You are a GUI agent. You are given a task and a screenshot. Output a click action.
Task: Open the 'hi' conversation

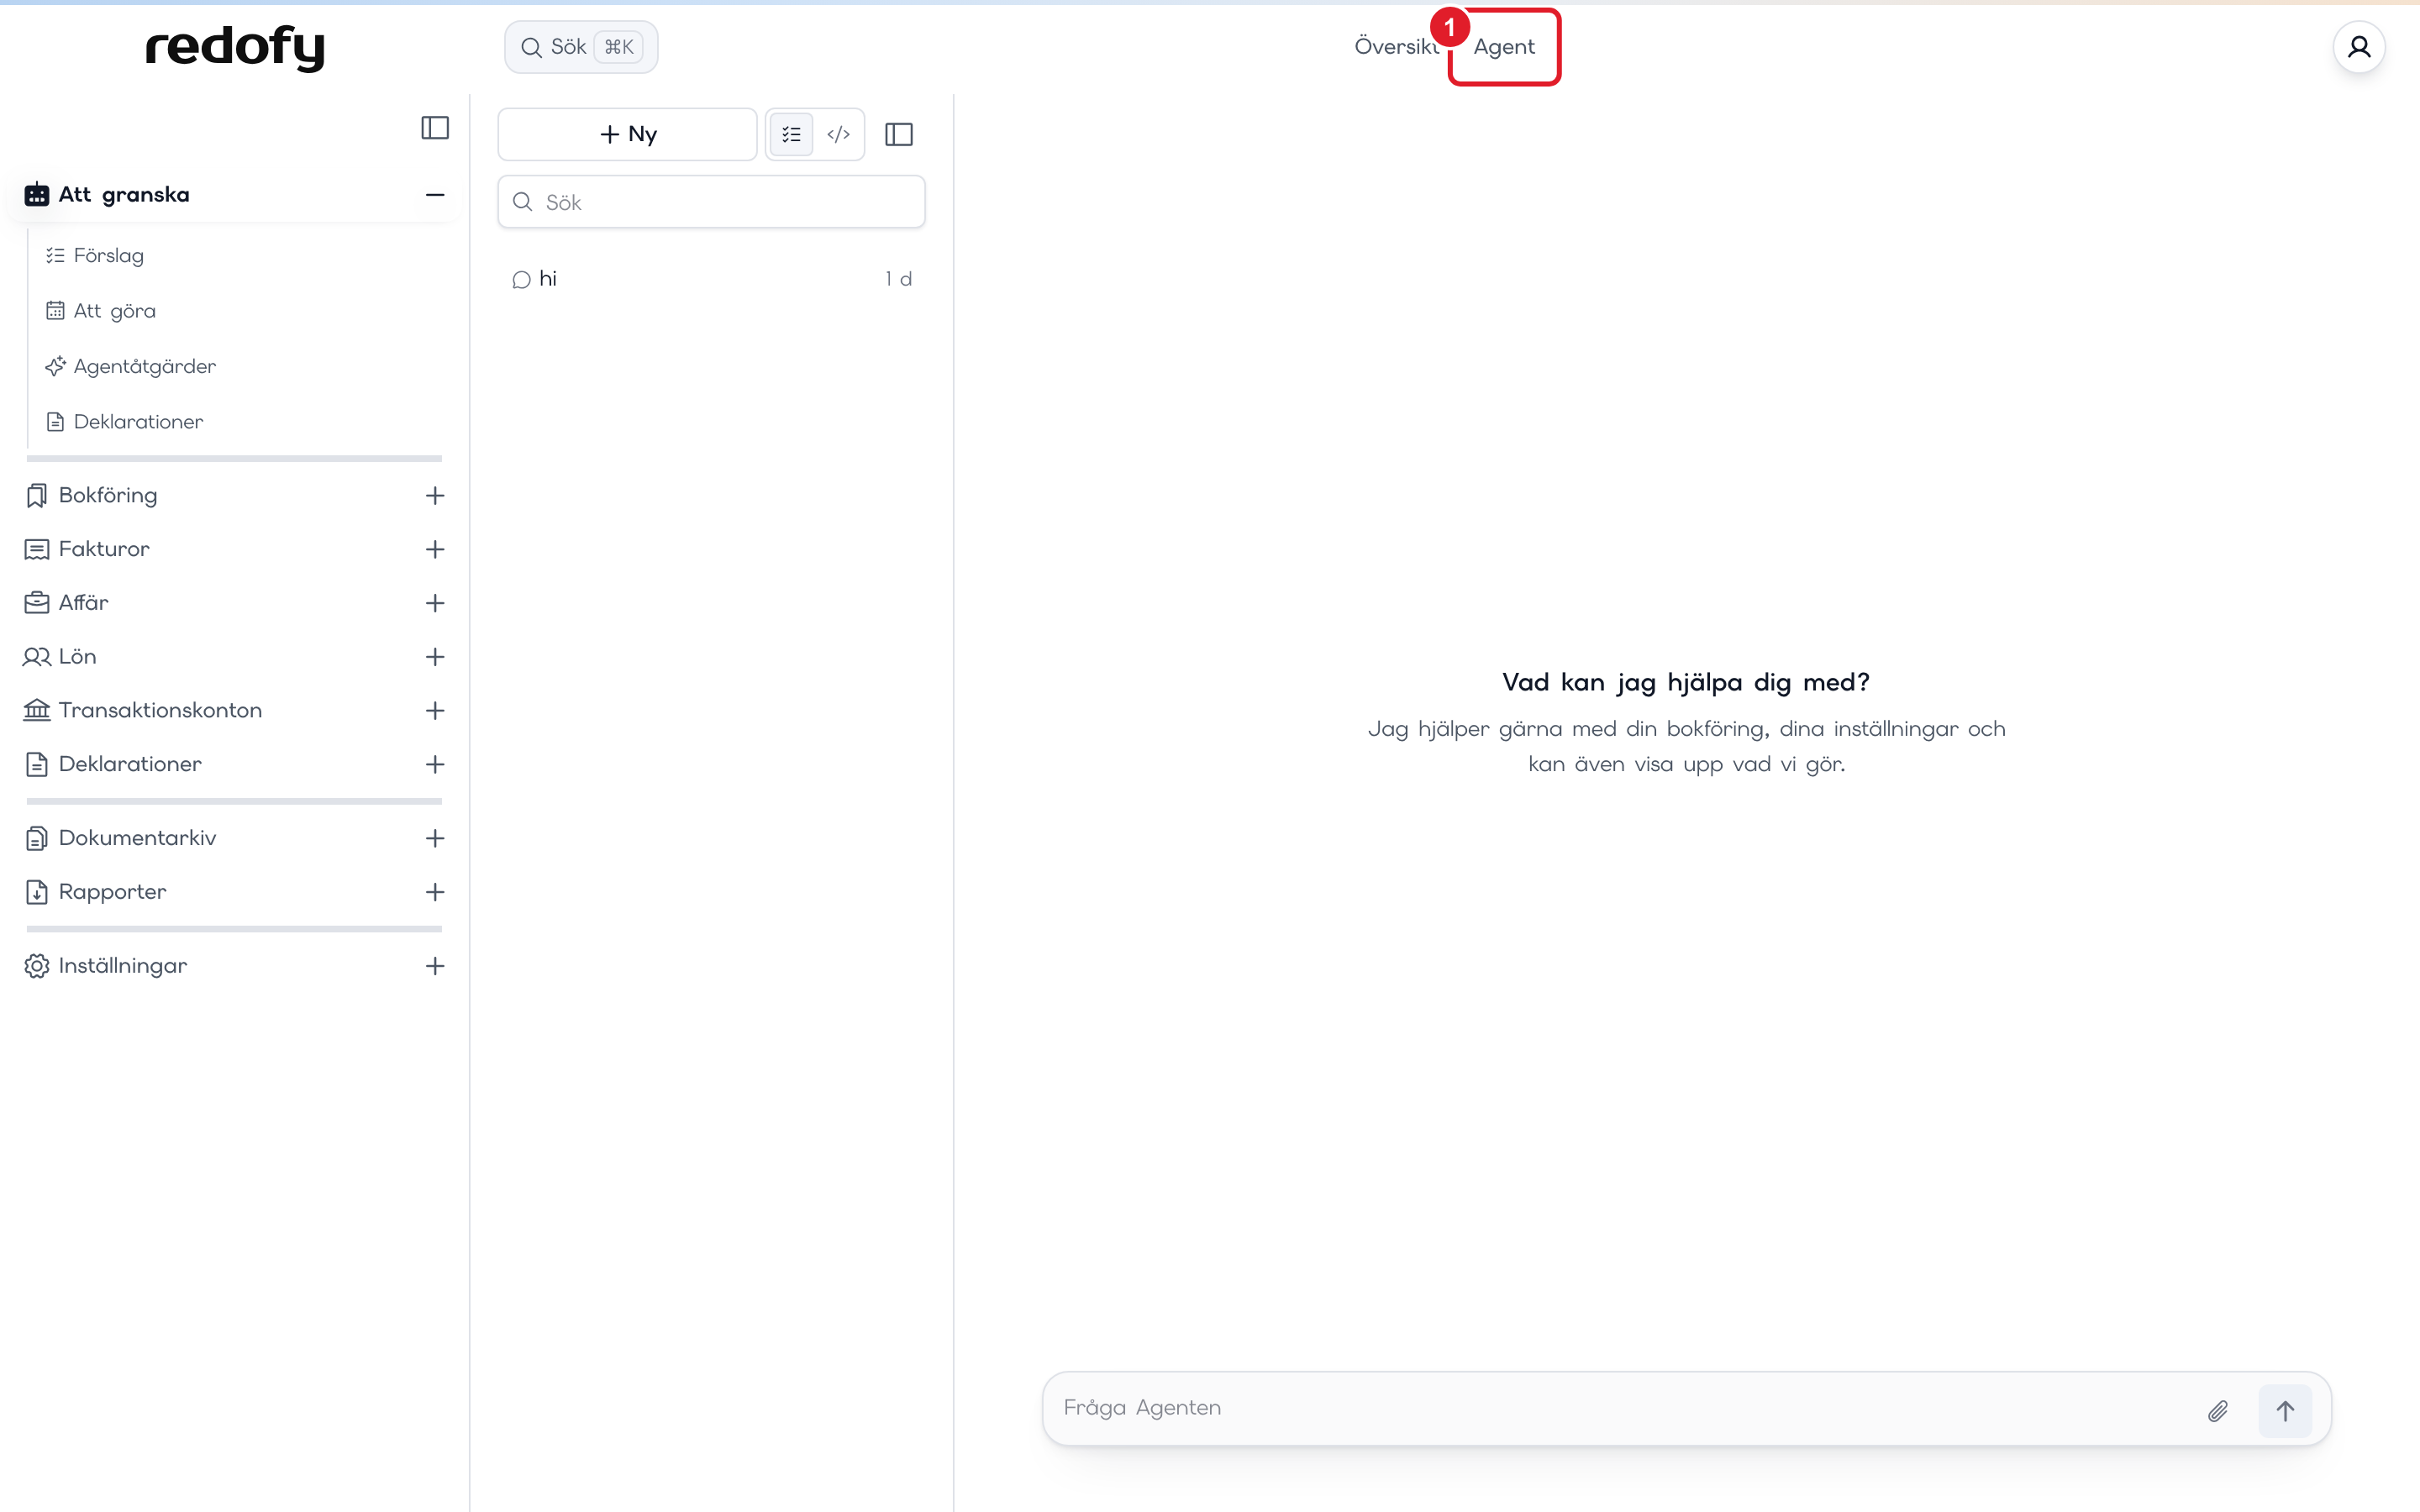pyautogui.click(x=712, y=279)
